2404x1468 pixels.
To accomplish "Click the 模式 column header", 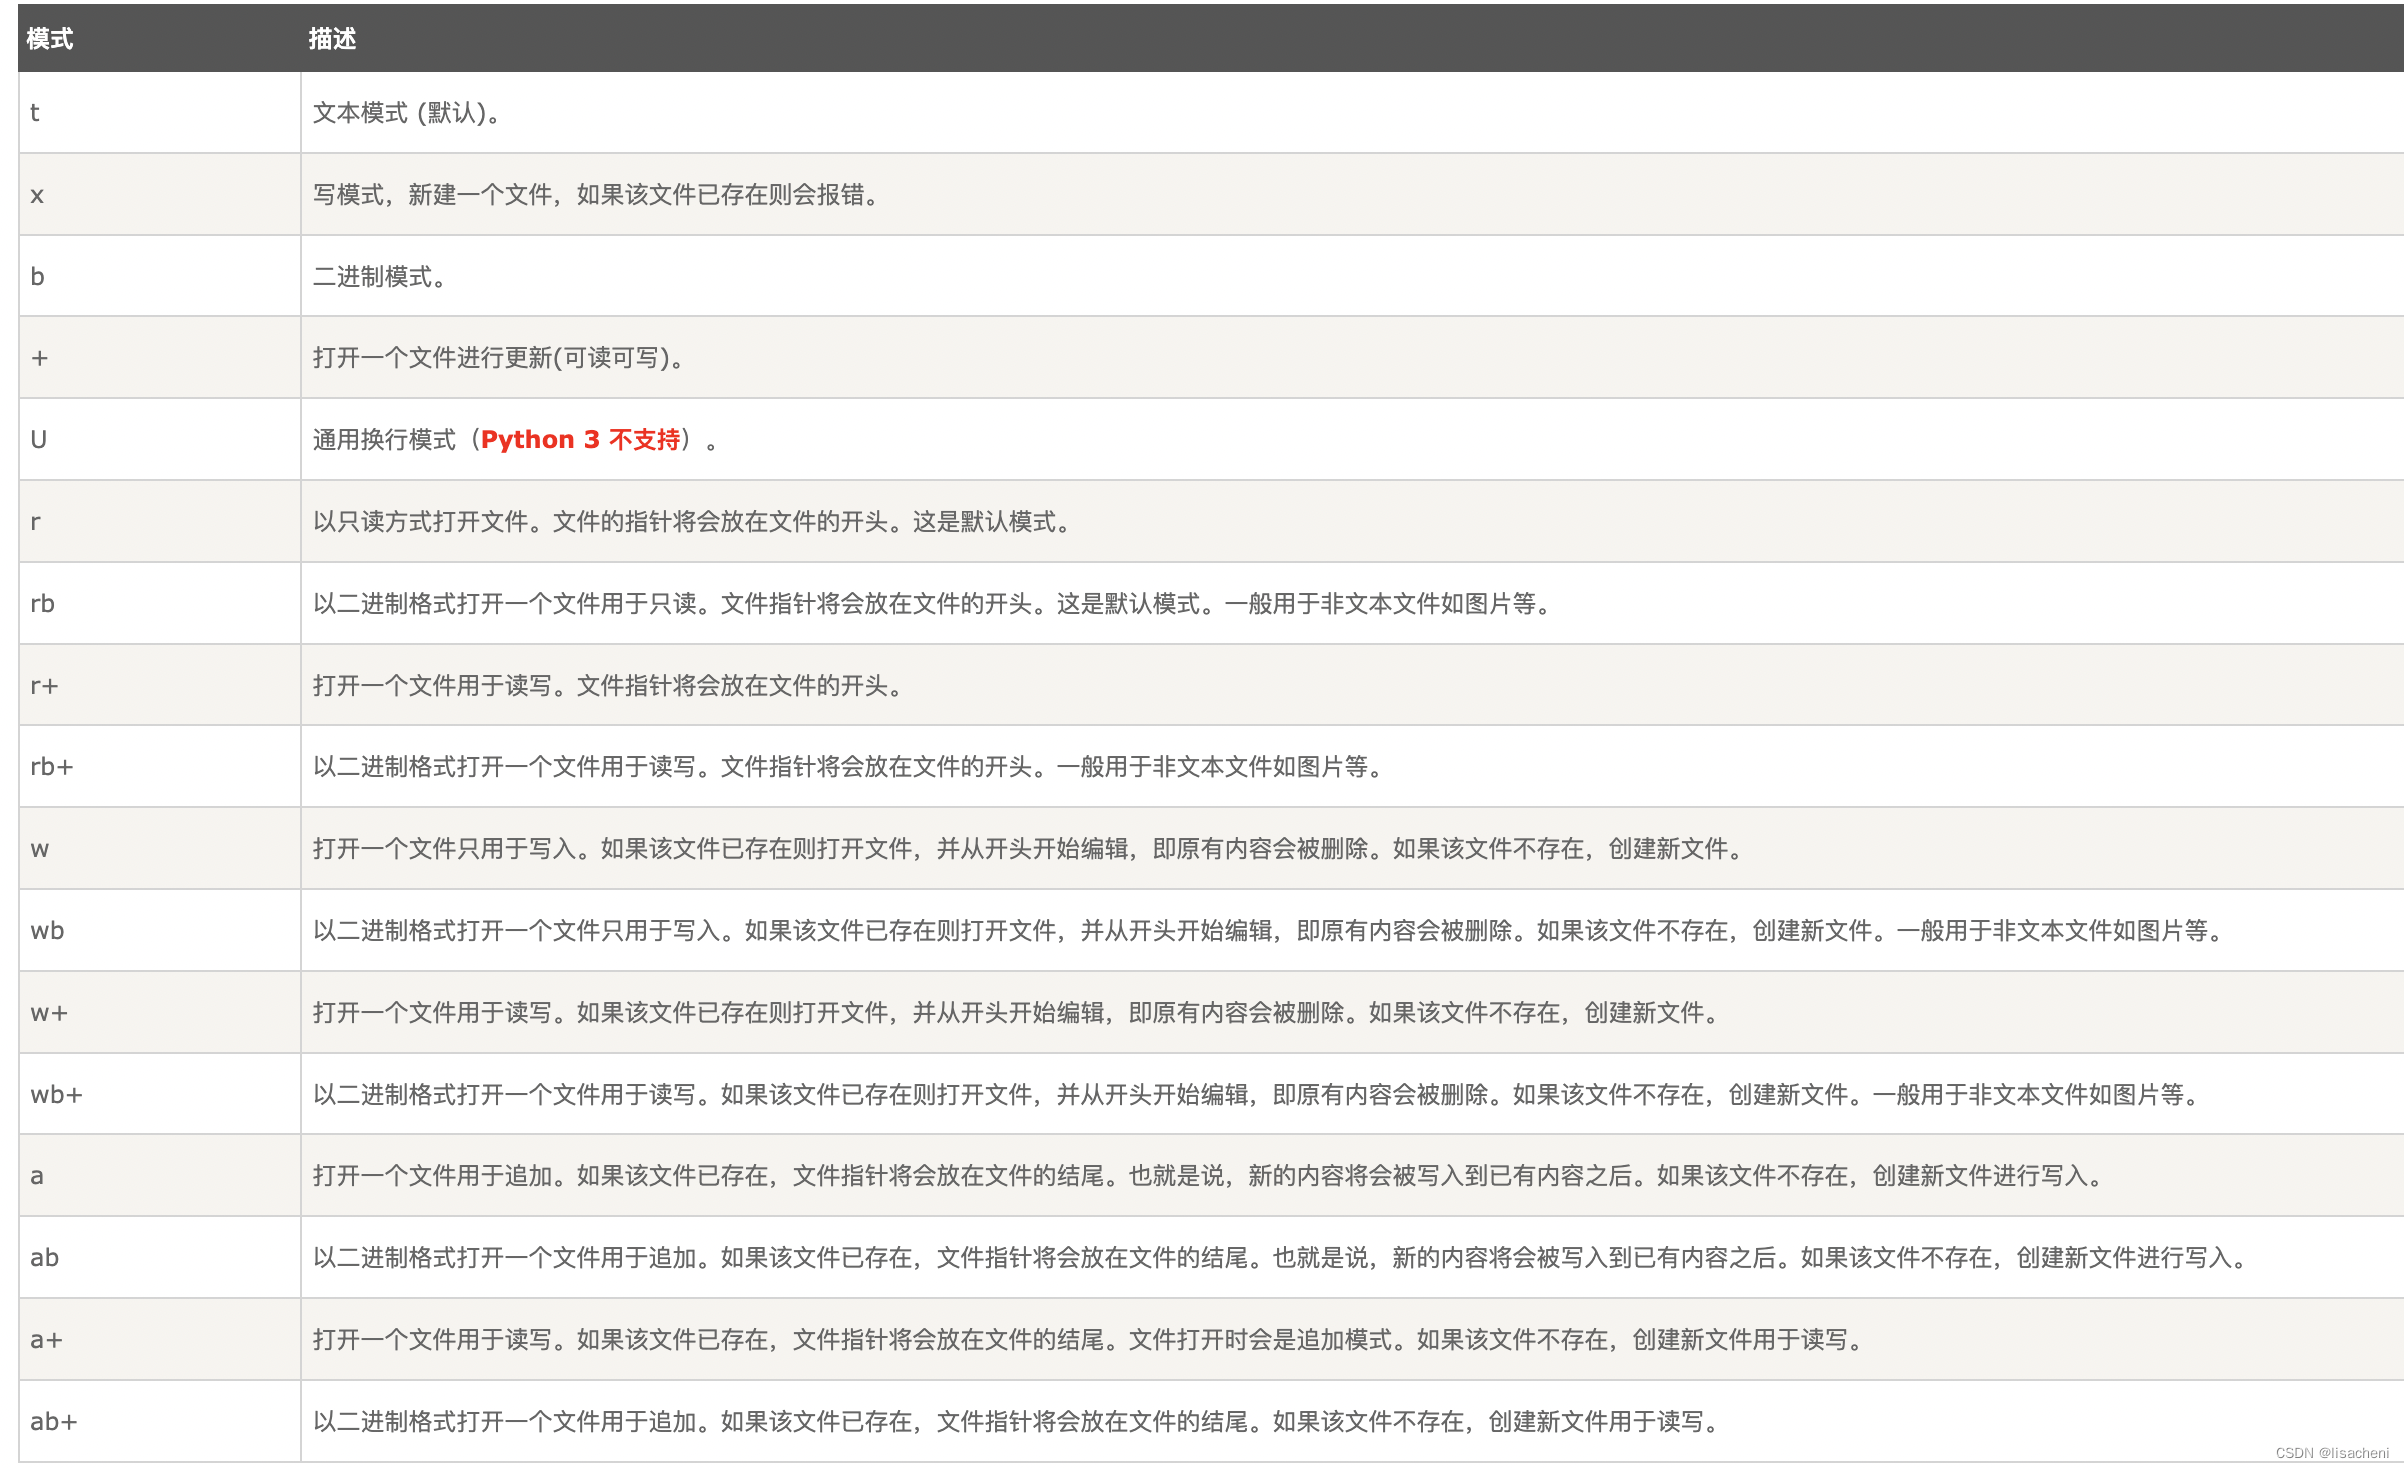I will click(50, 39).
